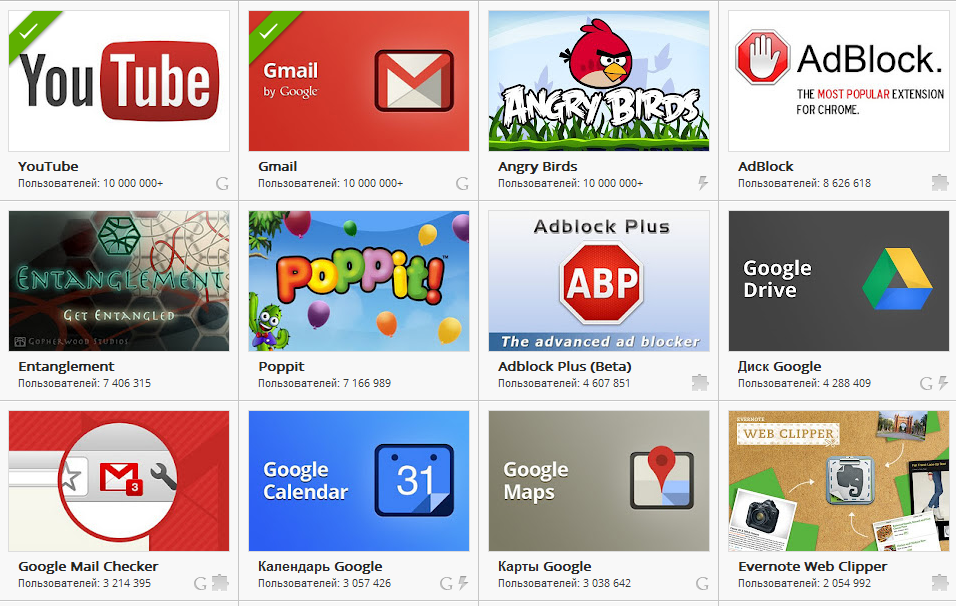The width and height of the screenshot is (956, 606).
Task: Click the lightning icon under Диск Google
Action: tap(943, 383)
